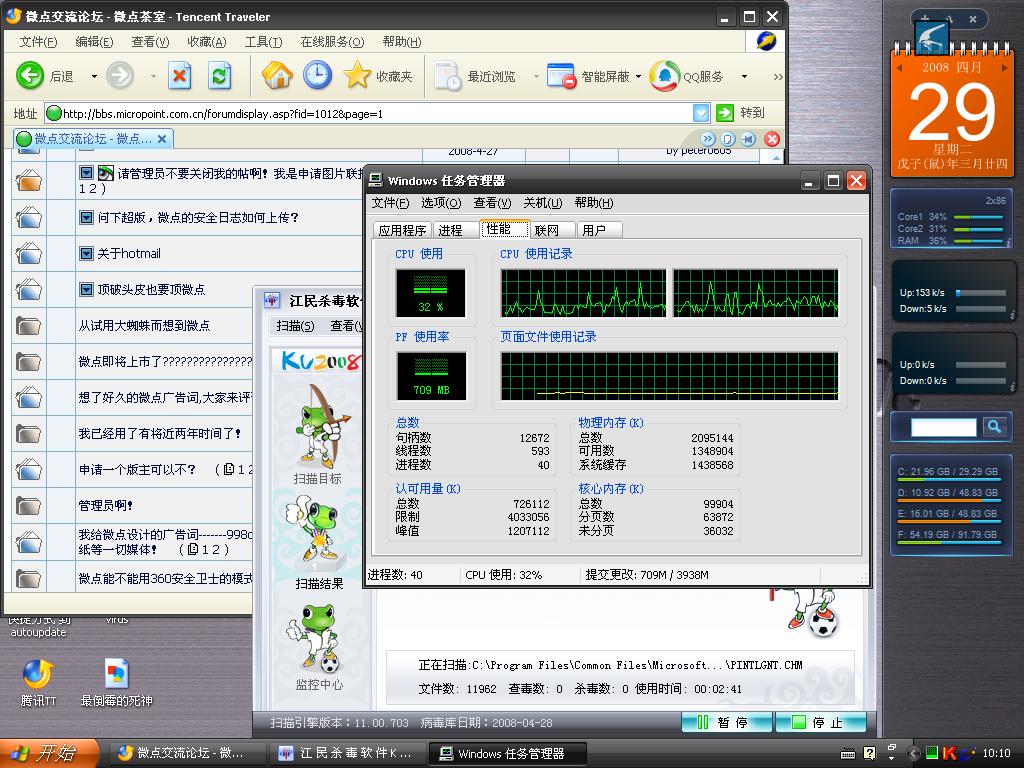Close the 微点交流论坛 browser tab
Image resolution: width=1024 pixels, height=768 pixels.
162,138
